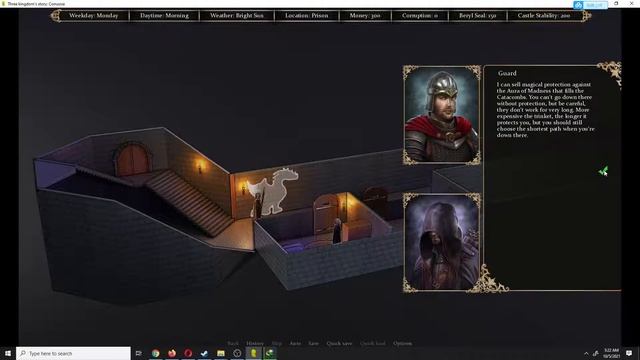Select the arched red door atop the stairs

[132, 159]
